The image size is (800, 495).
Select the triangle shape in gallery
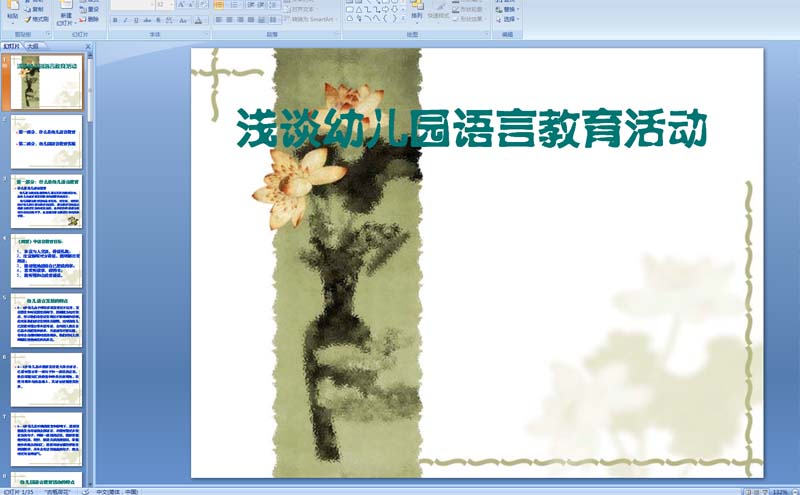[359, 10]
